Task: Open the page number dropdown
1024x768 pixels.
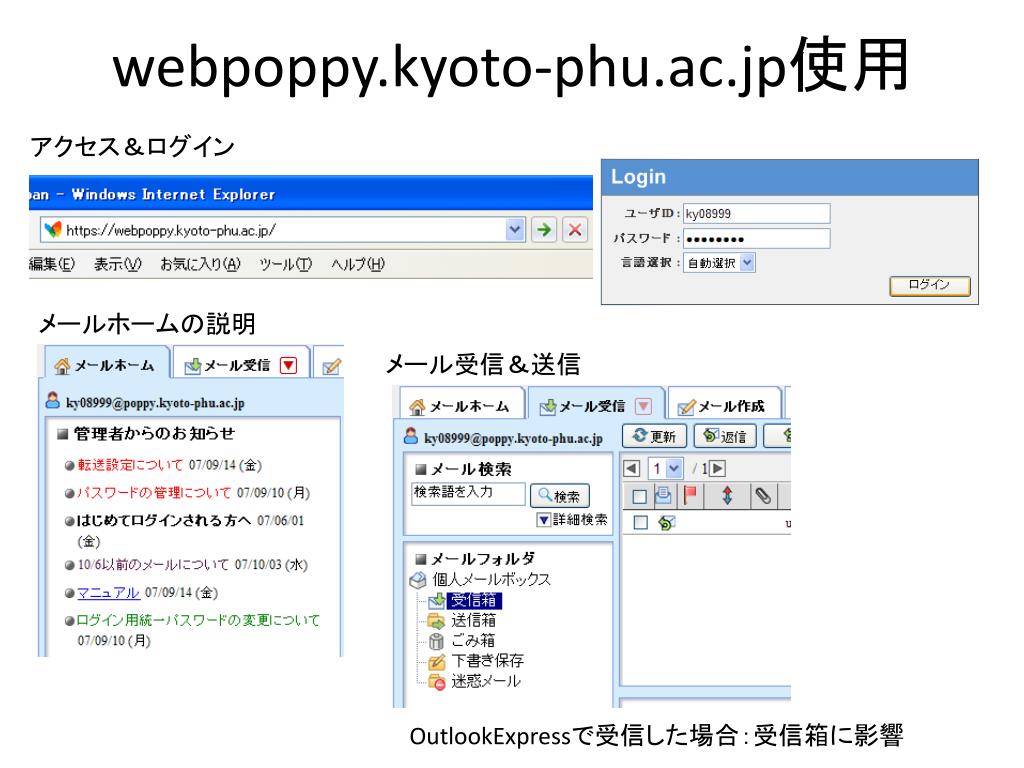Action: coord(674,468)
